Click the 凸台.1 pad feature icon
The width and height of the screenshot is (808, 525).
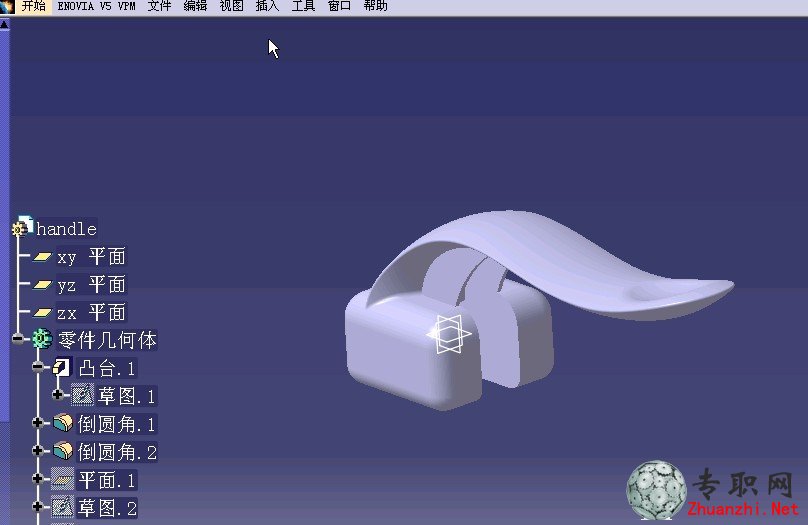click(x=61, y=367)
